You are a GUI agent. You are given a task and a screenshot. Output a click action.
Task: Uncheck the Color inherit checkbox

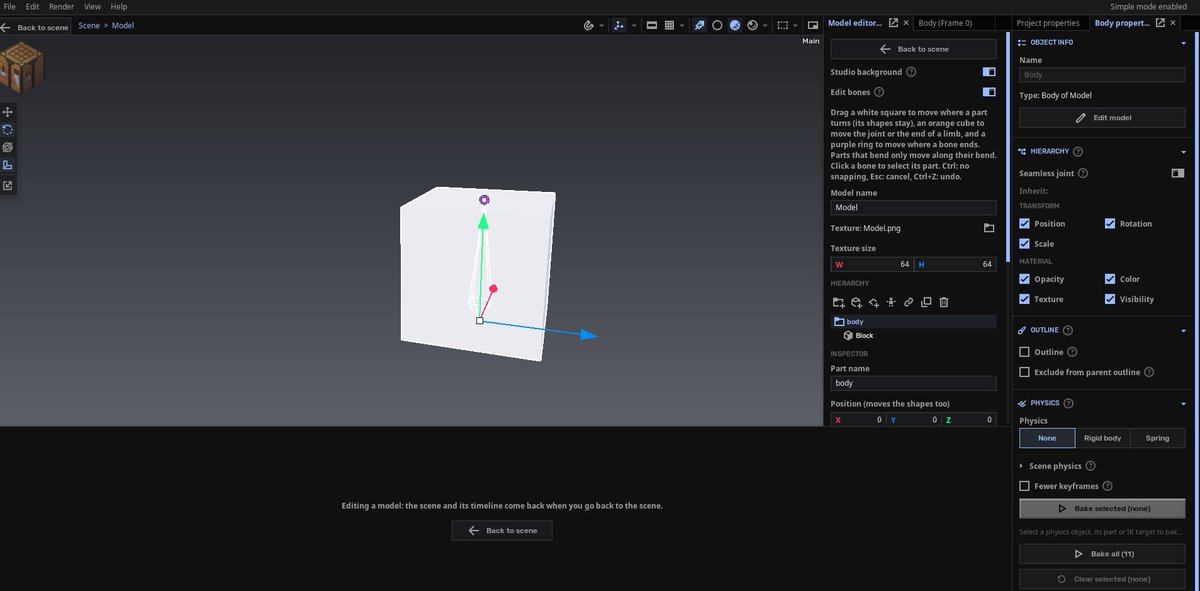pos(1110,279)
